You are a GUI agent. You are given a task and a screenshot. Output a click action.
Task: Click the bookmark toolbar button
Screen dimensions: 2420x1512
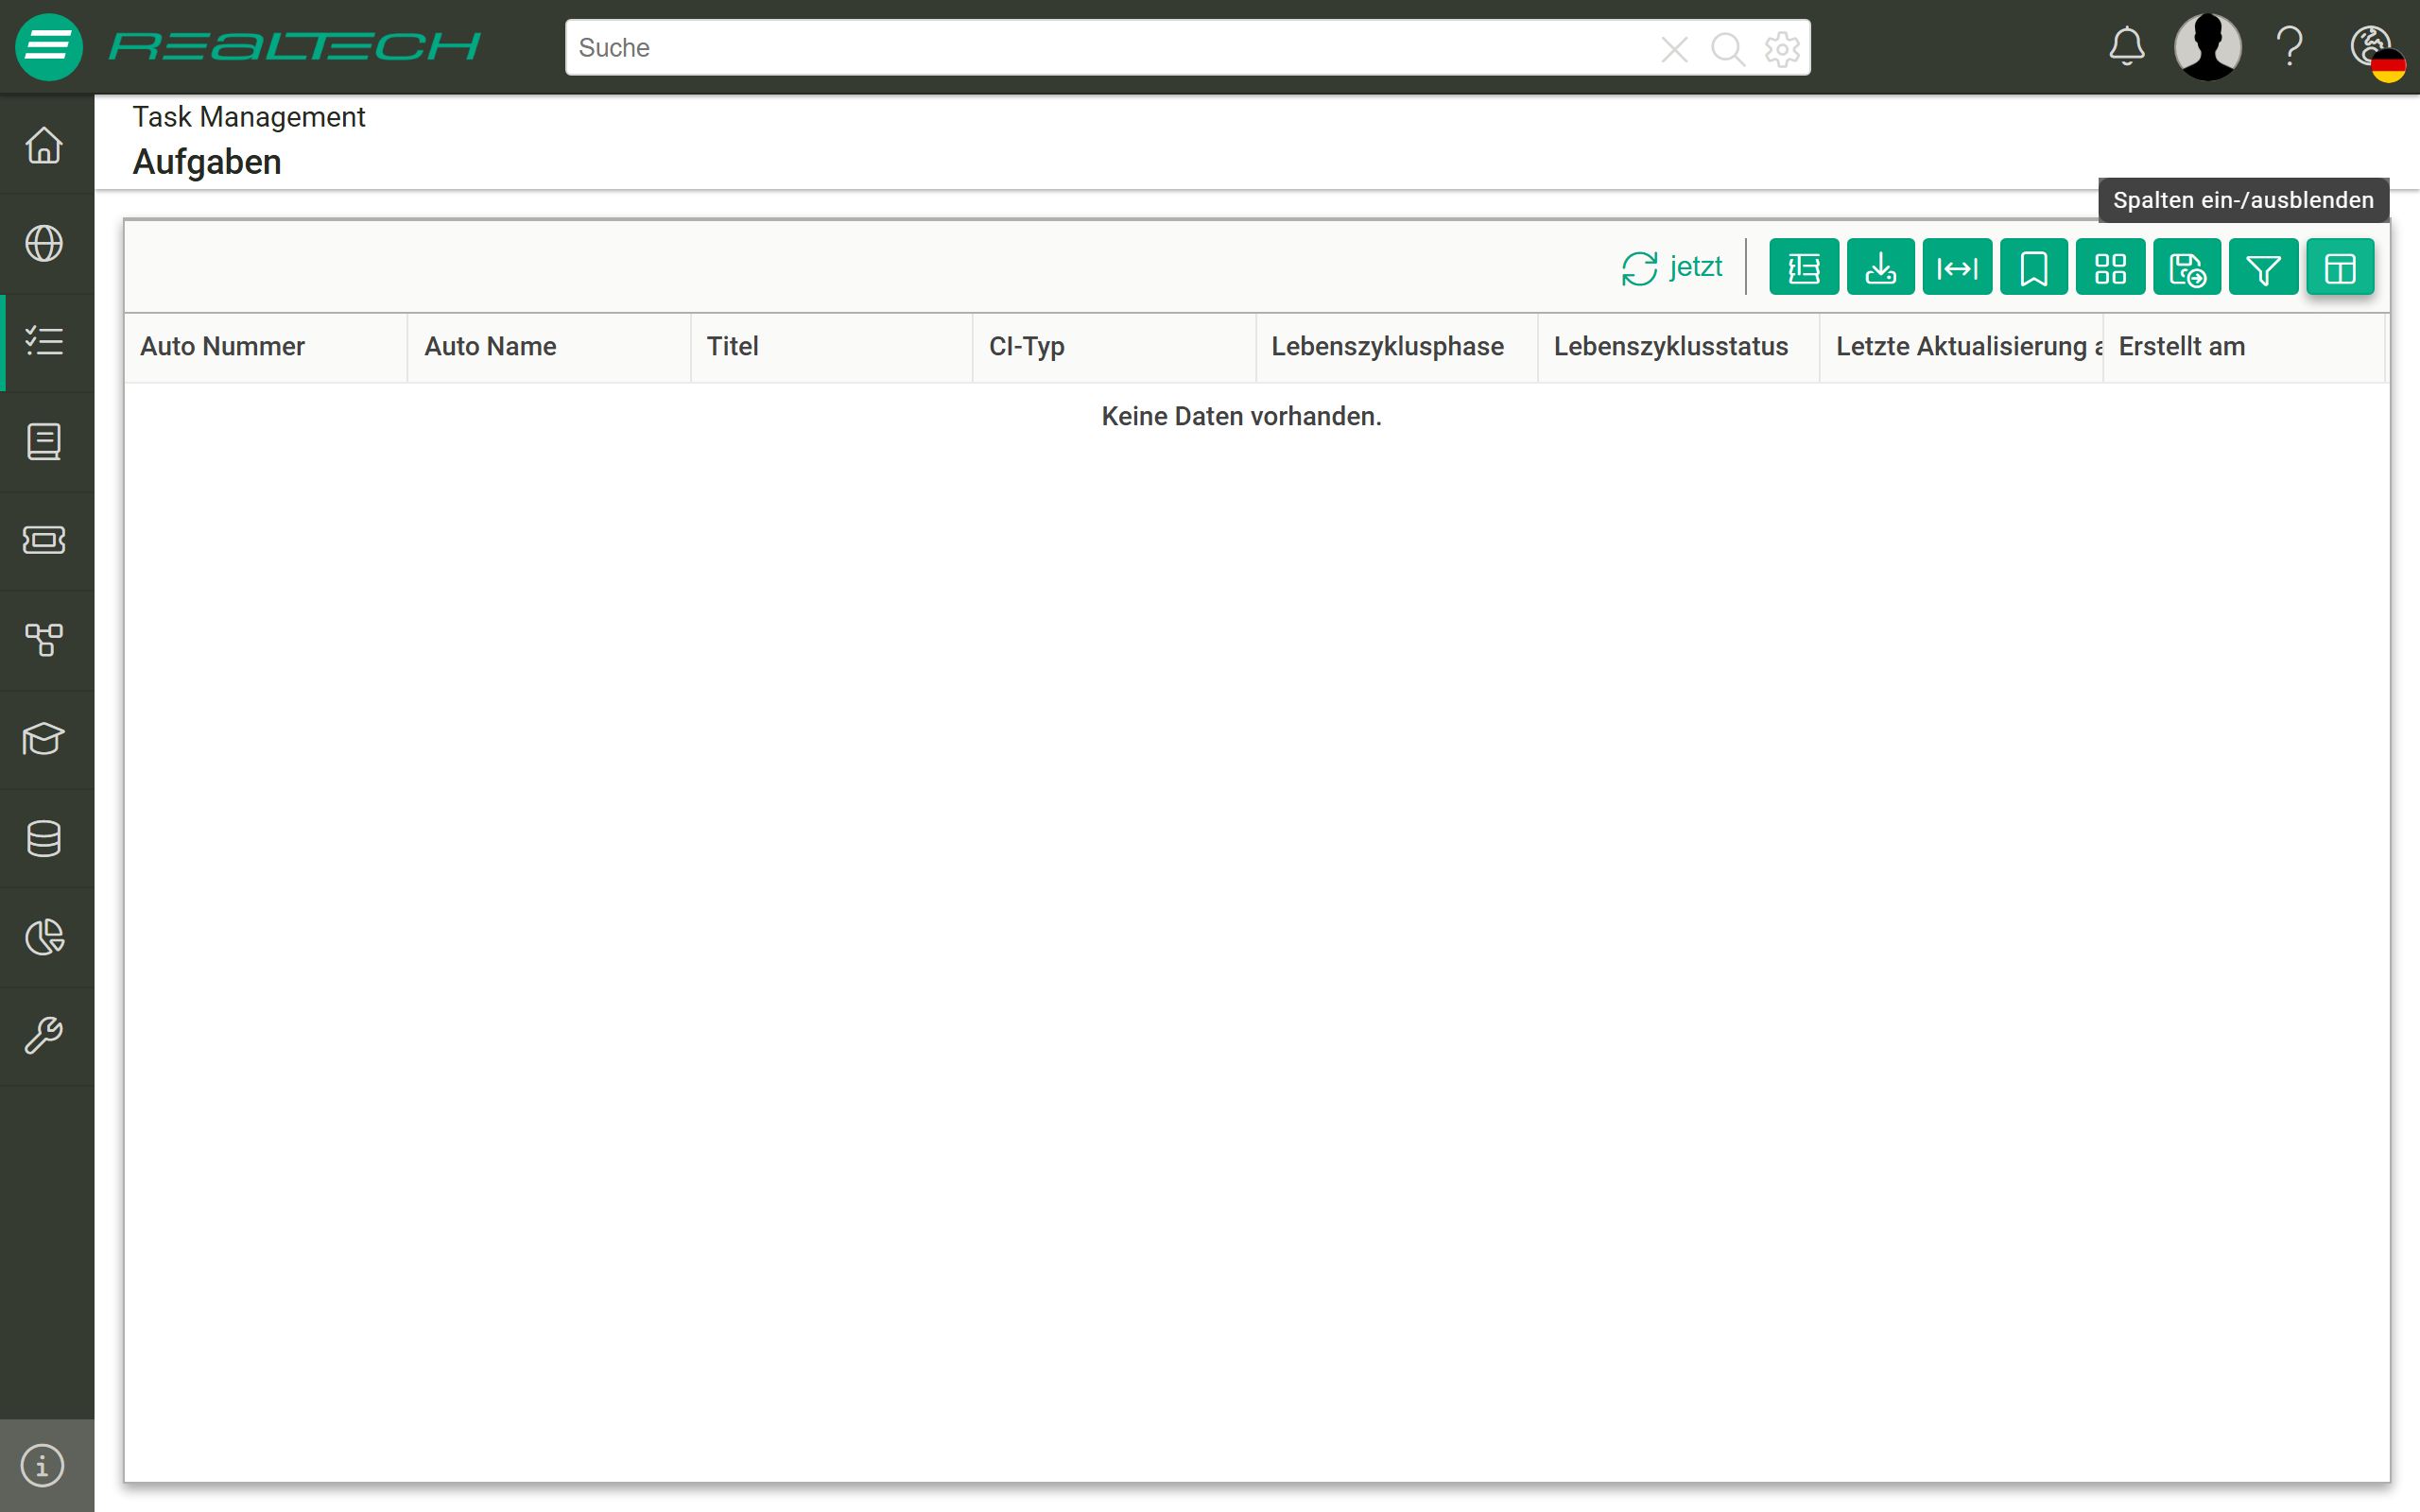point(2033,267)
